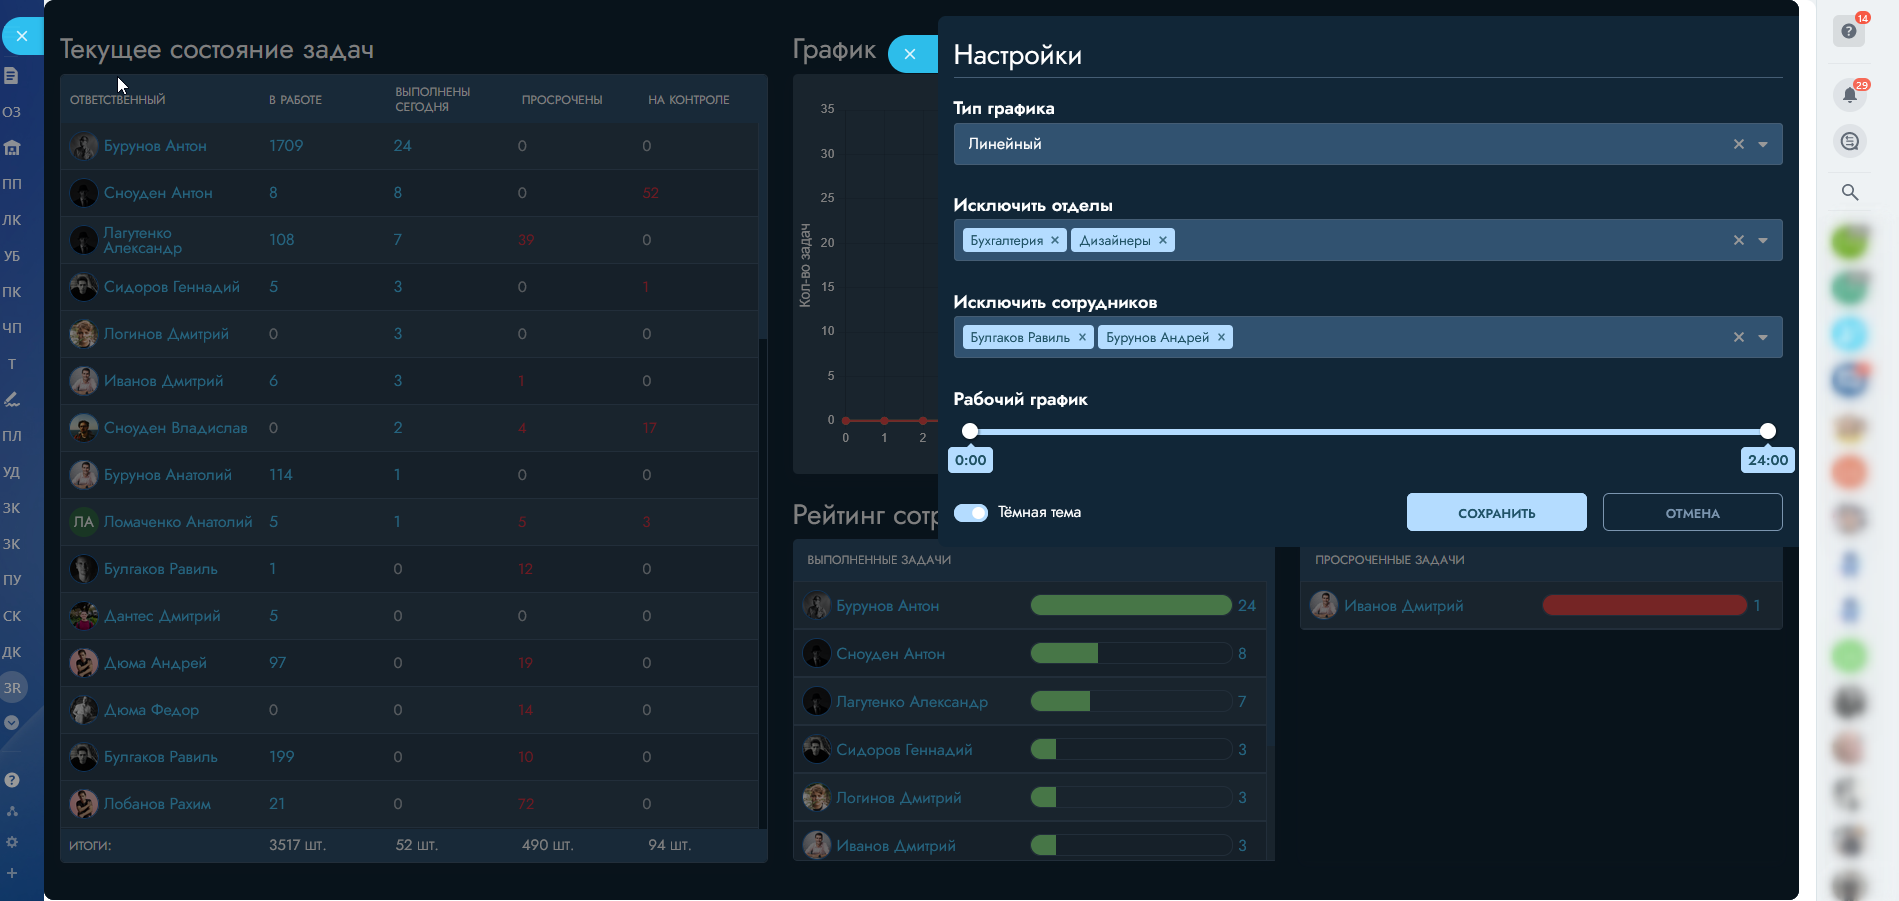Click the НА КОНТРОЛЕ column header
Screen dimensions: 1899x901
point(689,100)
